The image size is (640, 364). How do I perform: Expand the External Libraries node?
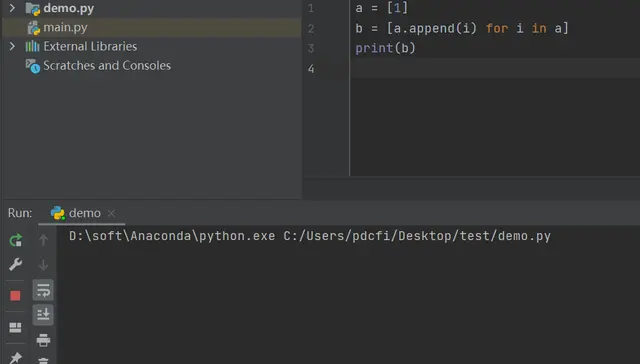tap(12, 46)
